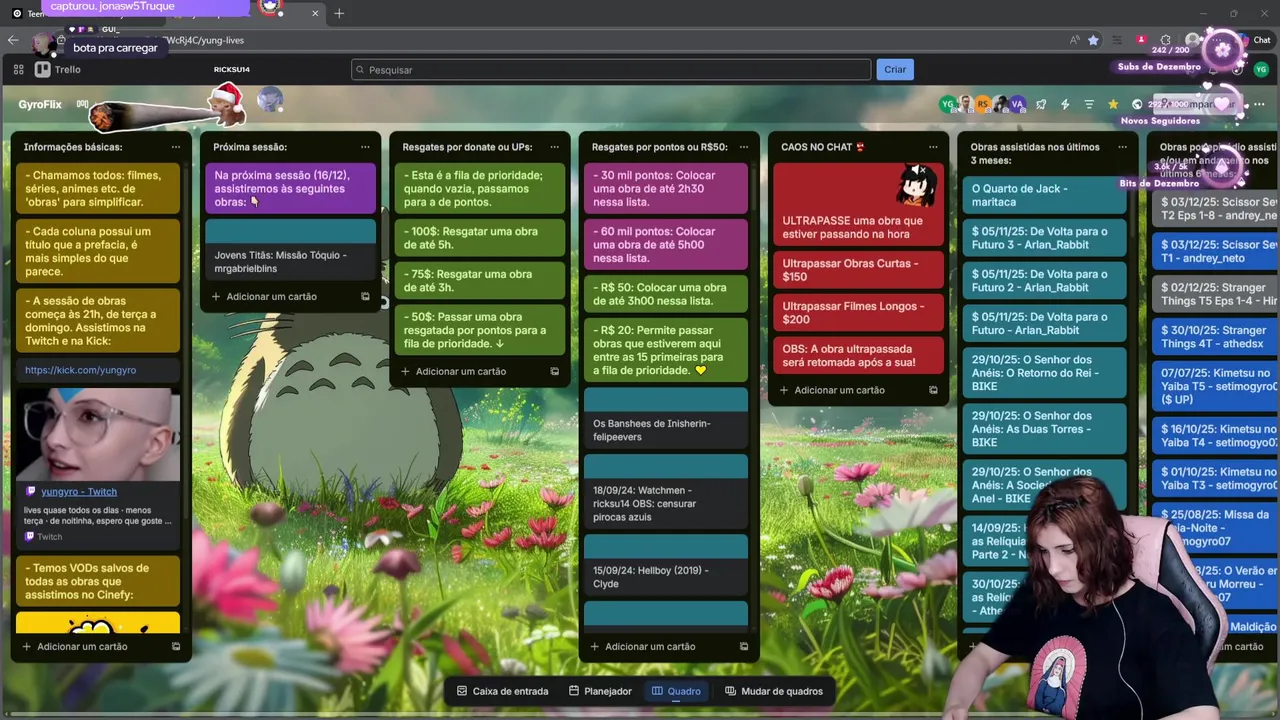The image size is (1280, 720).
Task: Select the Quadro tab
Action: 676,691
